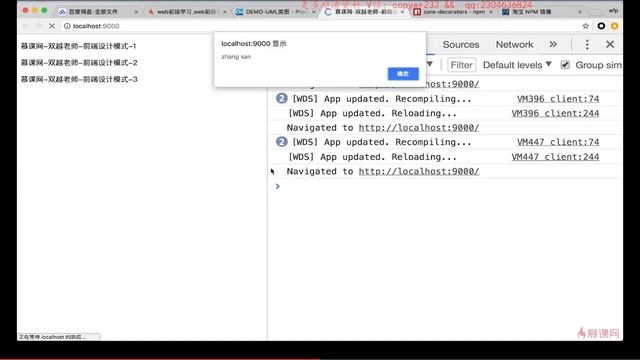Close the DevTools panel
640x360 pixels.
[610, 44]
